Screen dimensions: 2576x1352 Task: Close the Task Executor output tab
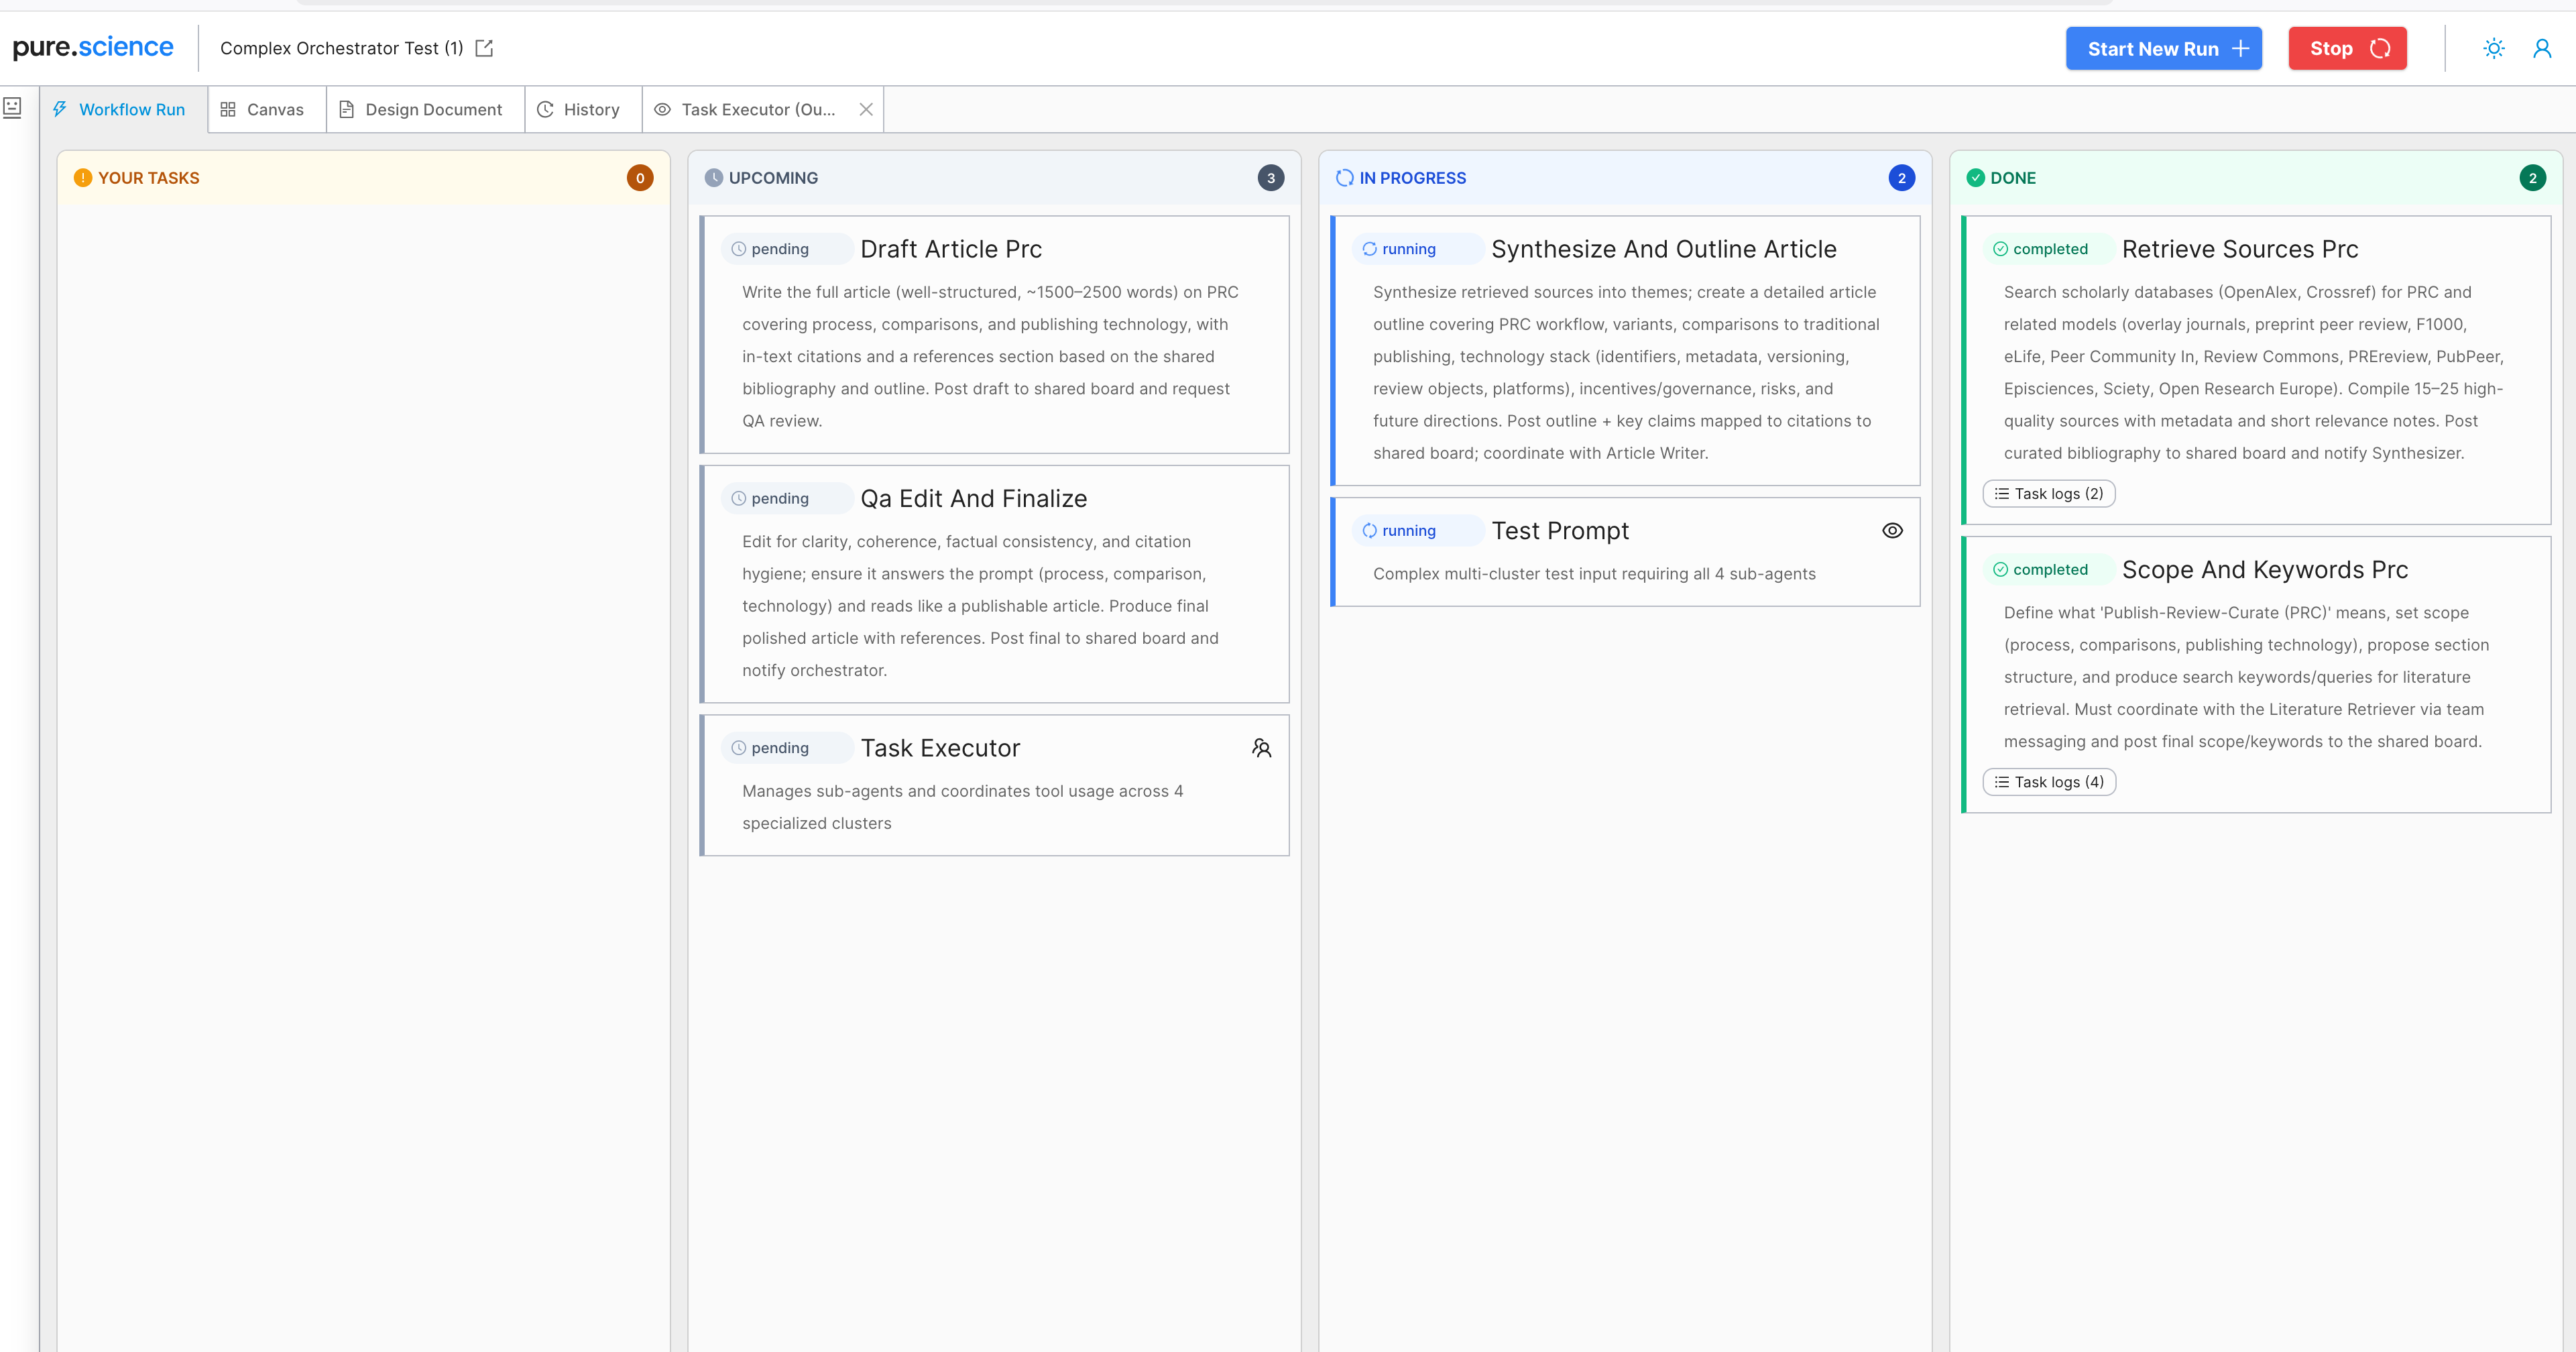point(866,110)
